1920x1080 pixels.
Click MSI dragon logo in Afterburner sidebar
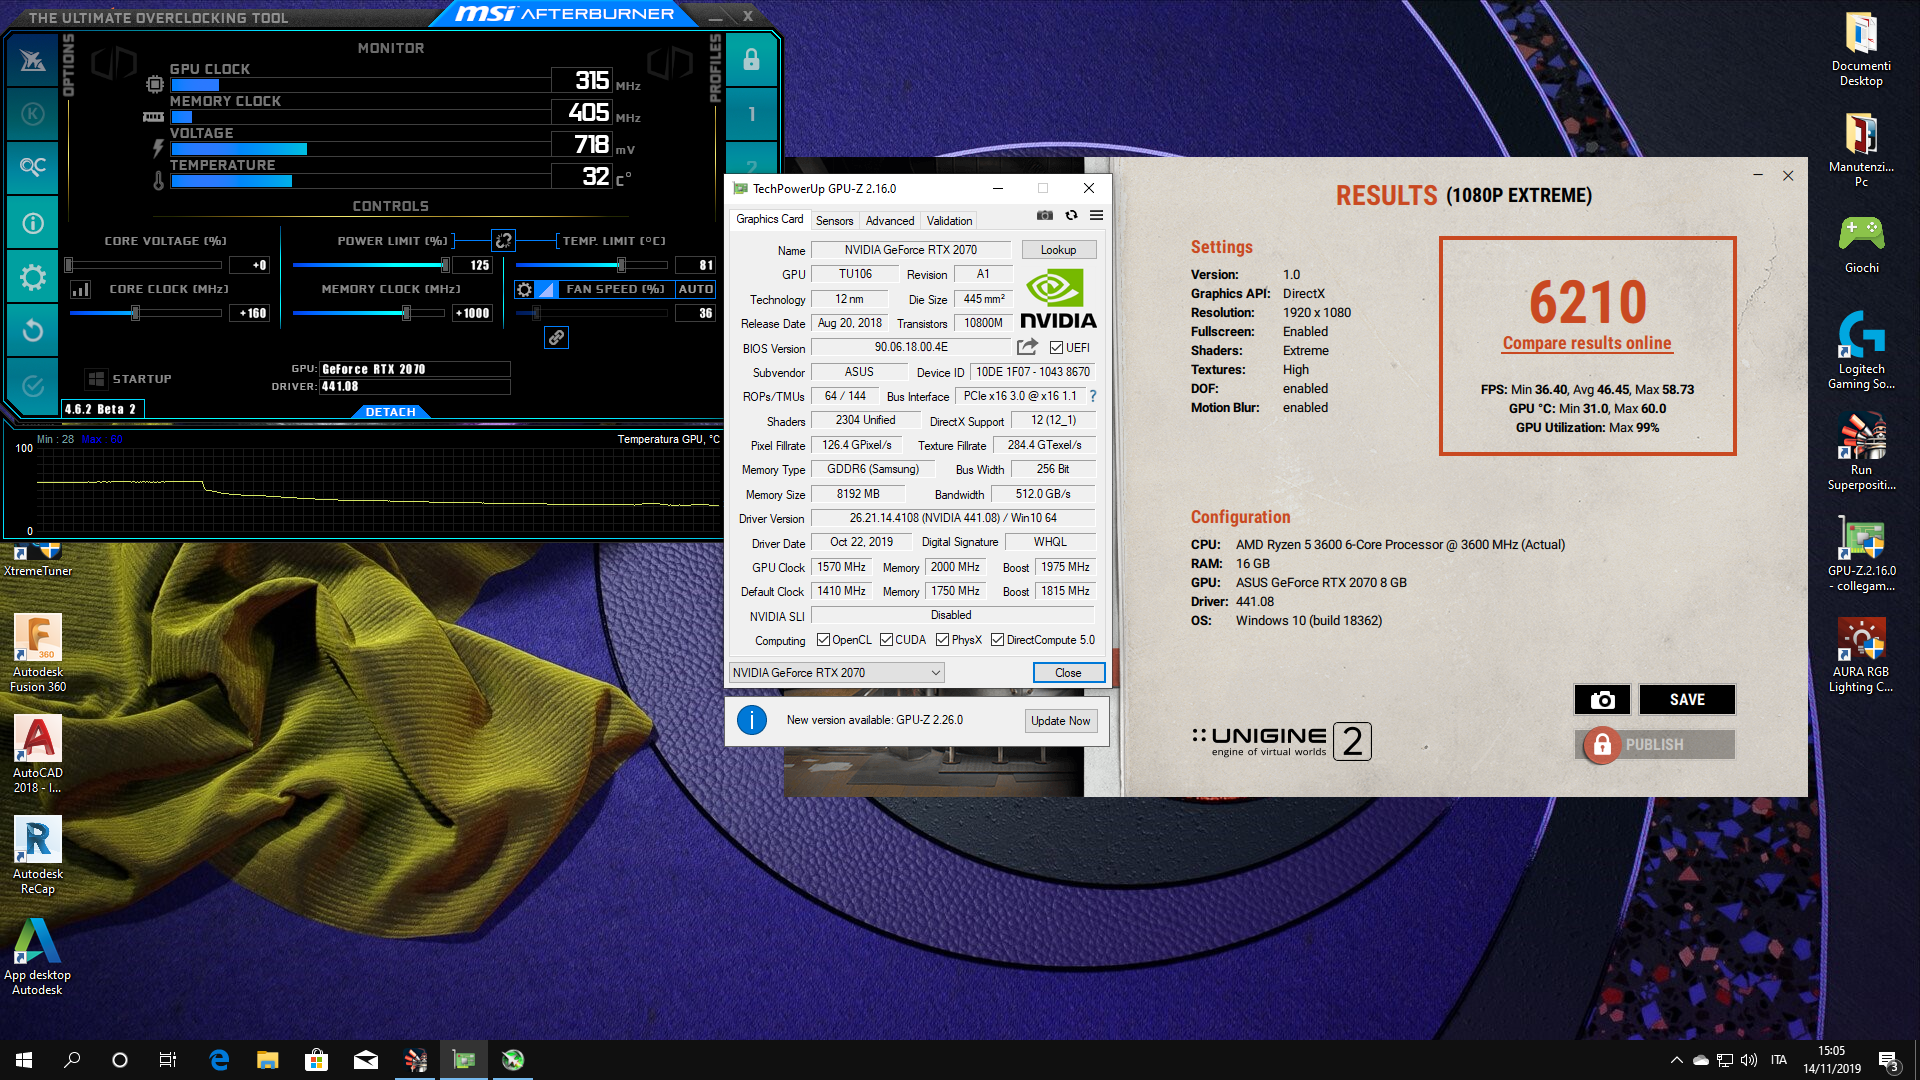(32, 60)
